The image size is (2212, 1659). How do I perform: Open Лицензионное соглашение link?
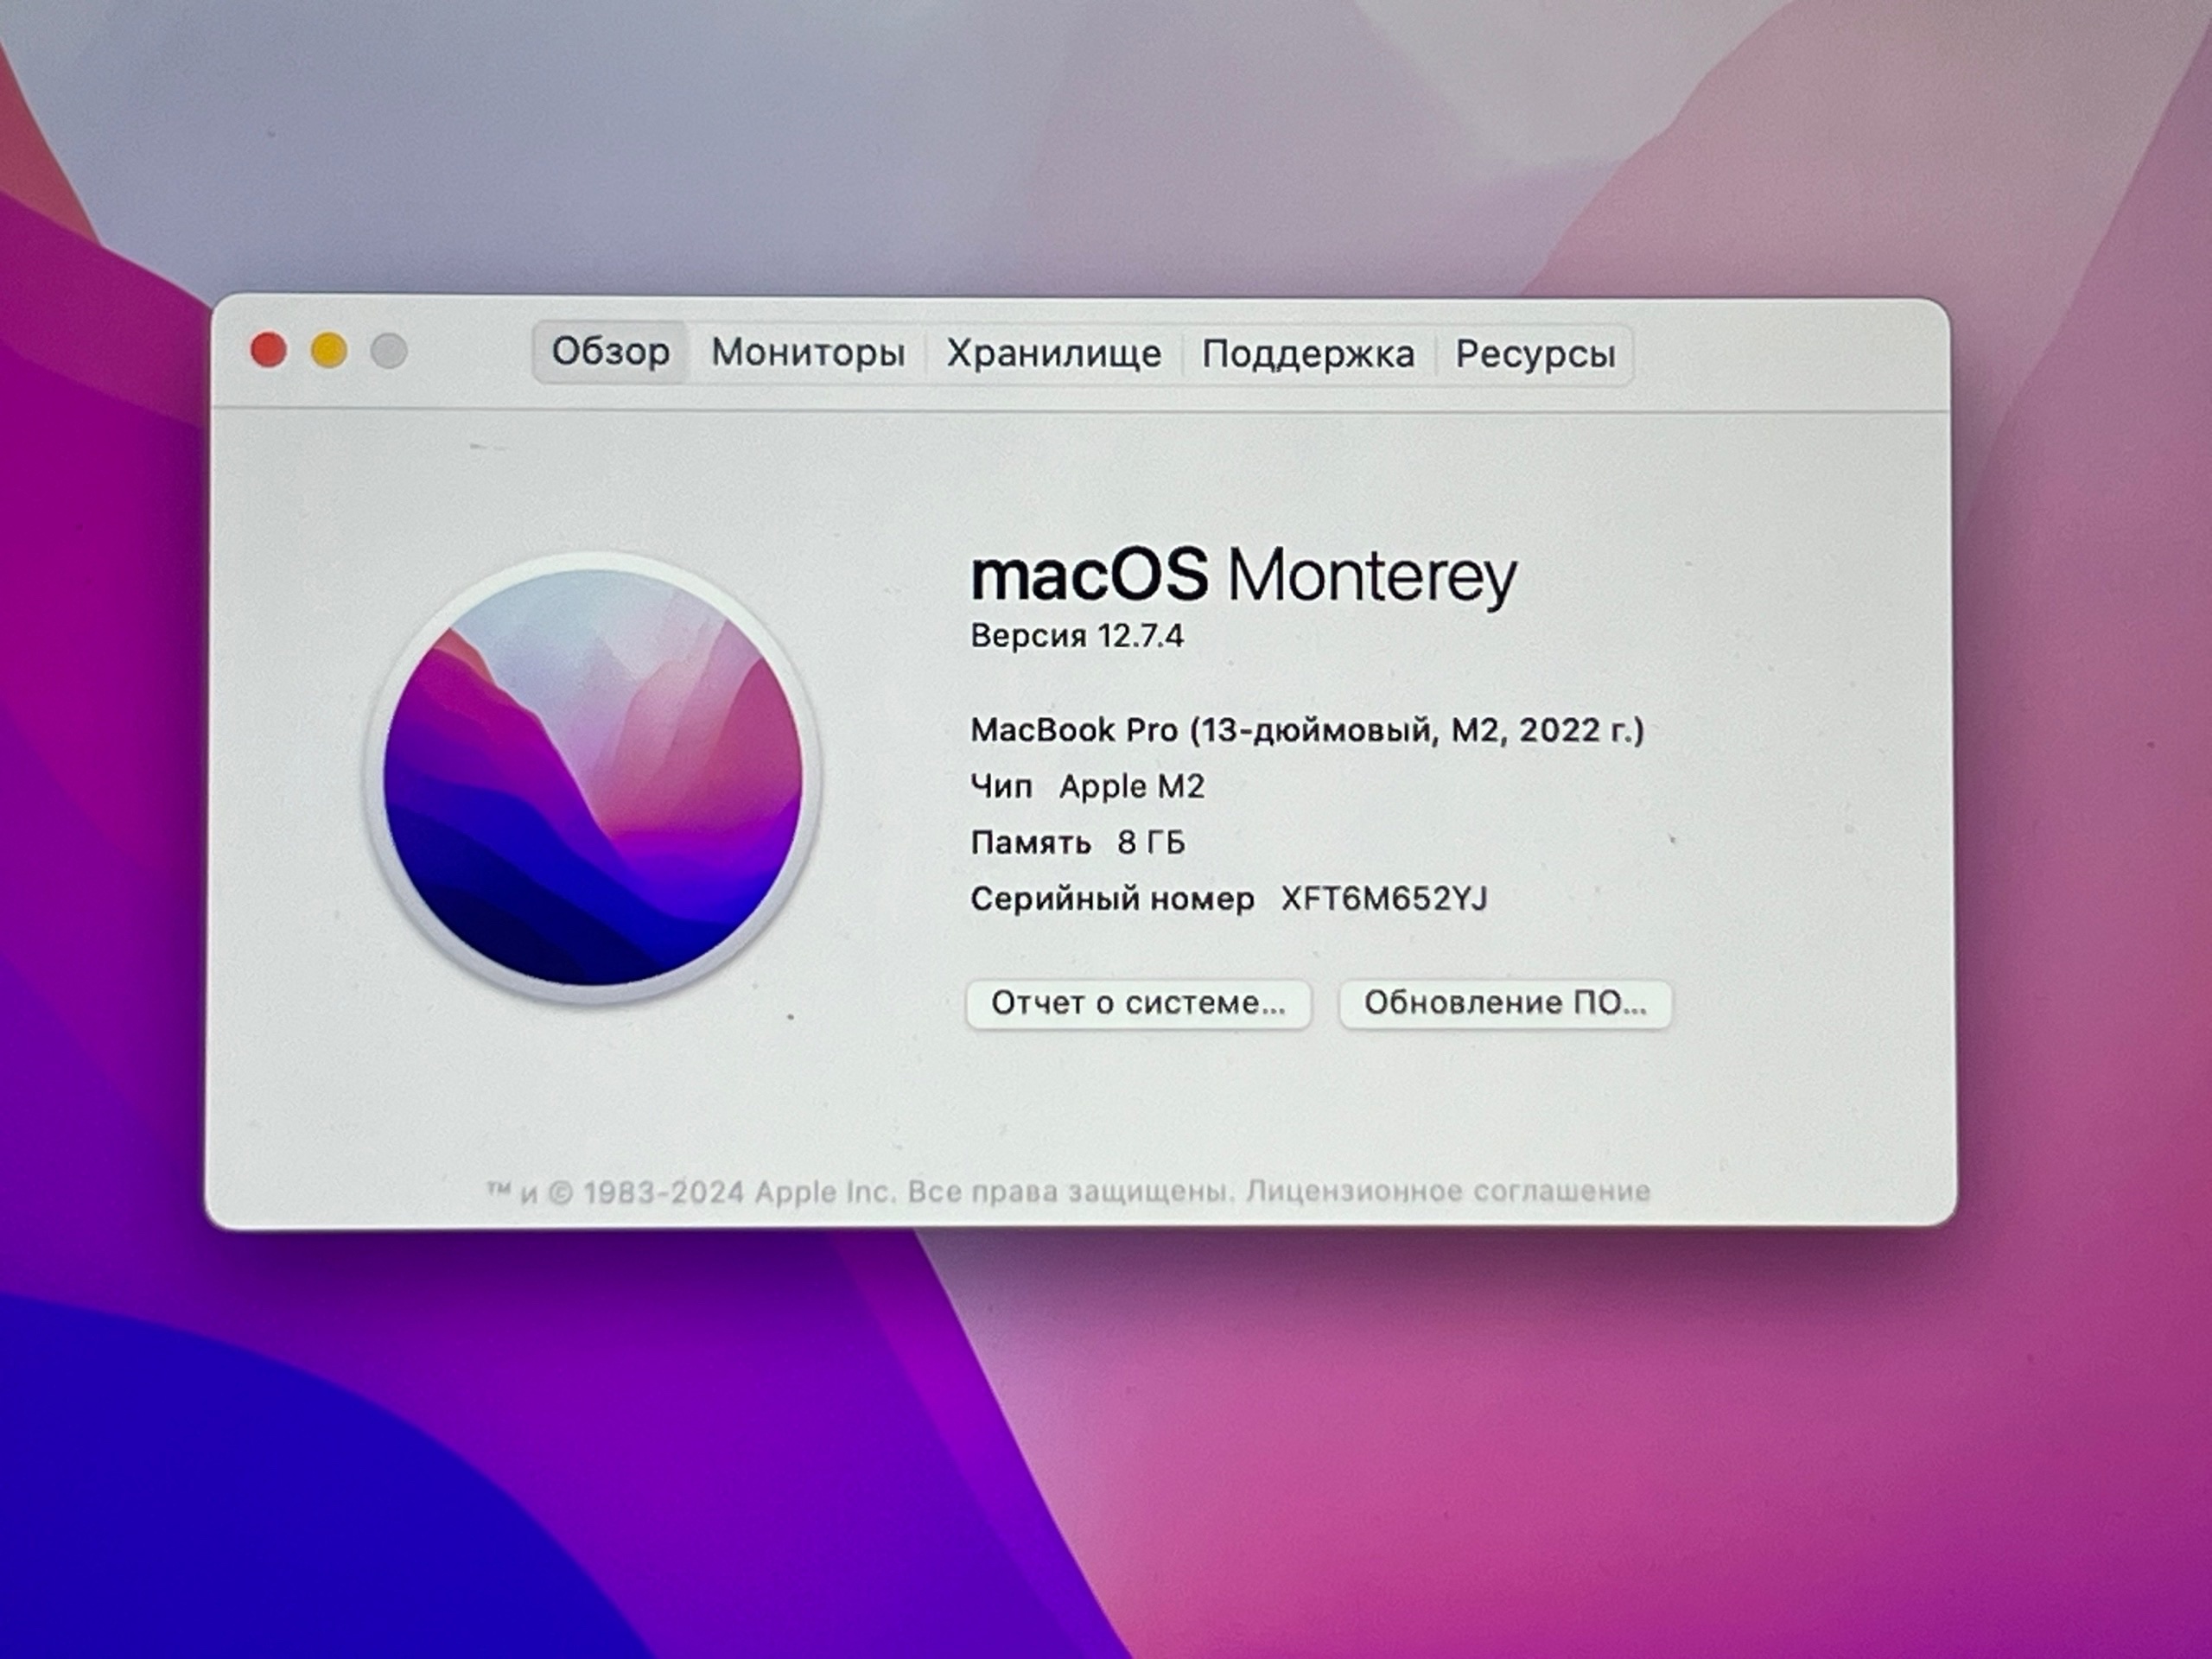[x=1447, y=1191]
